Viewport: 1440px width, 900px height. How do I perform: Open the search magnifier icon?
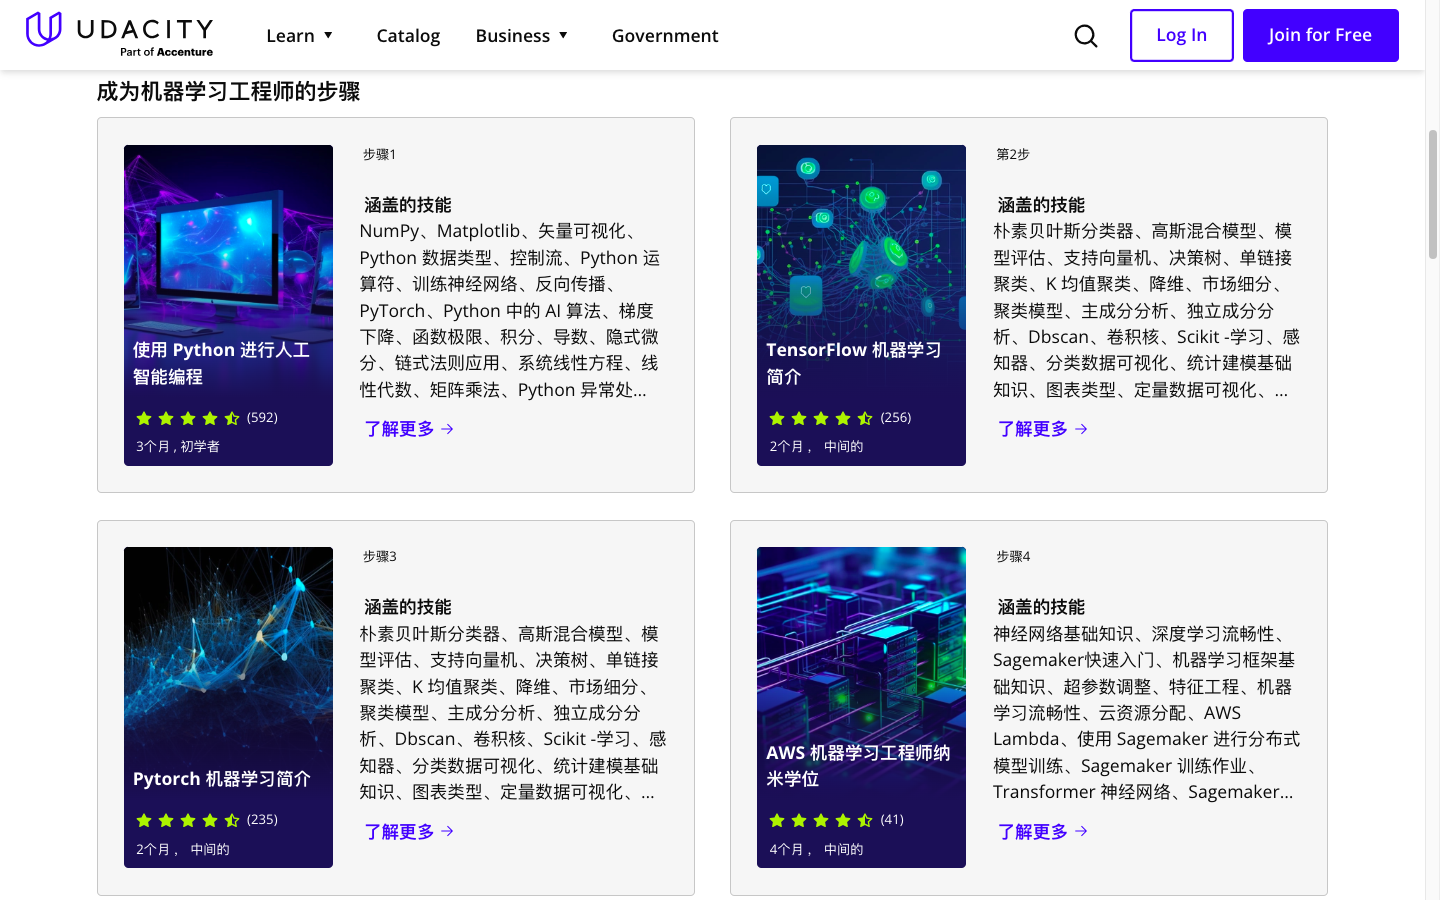click(x=1086, y=36)
